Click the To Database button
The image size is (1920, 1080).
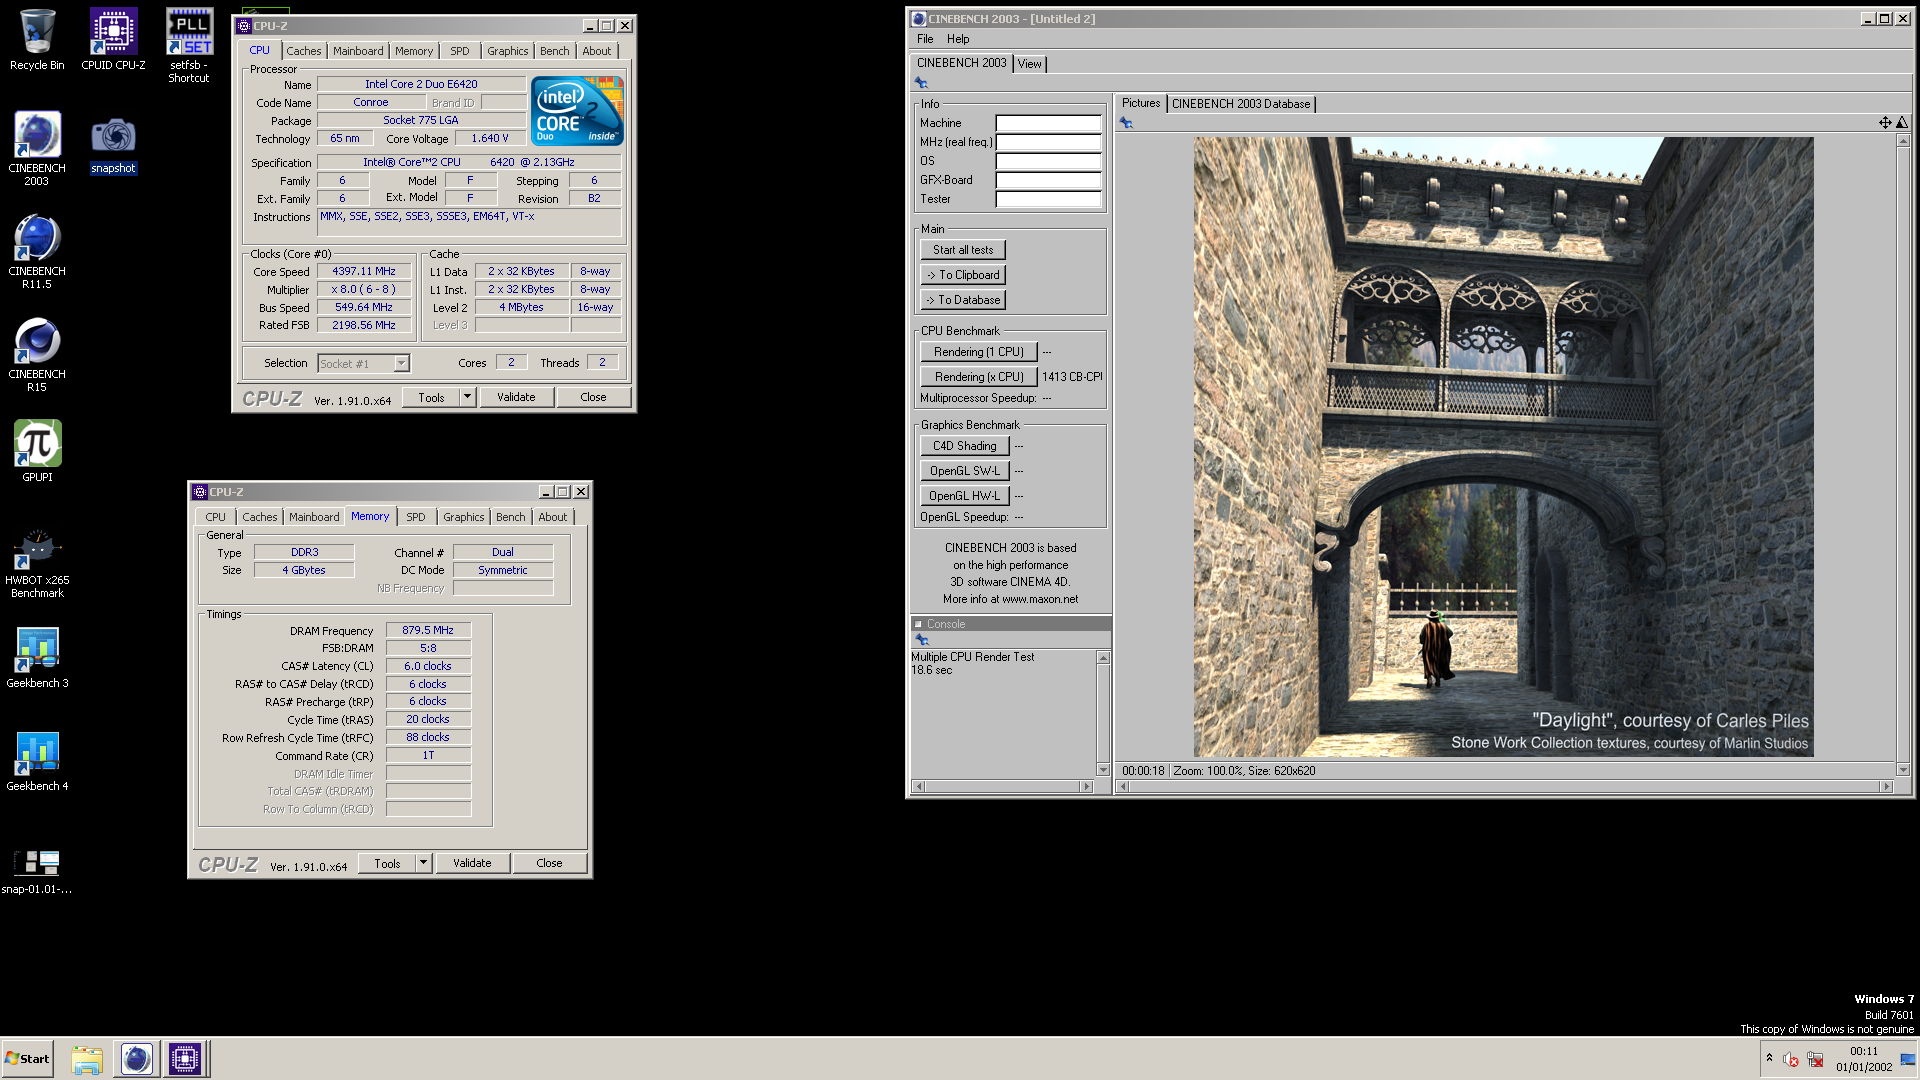963,300
